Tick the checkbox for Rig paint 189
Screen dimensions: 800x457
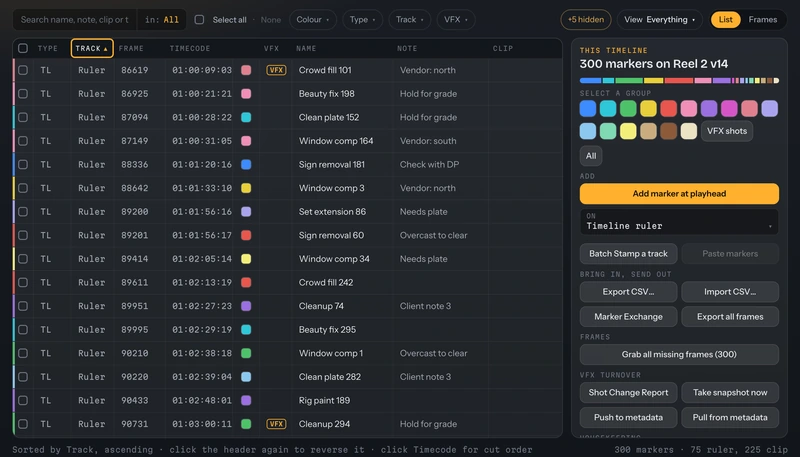(23, 400)
